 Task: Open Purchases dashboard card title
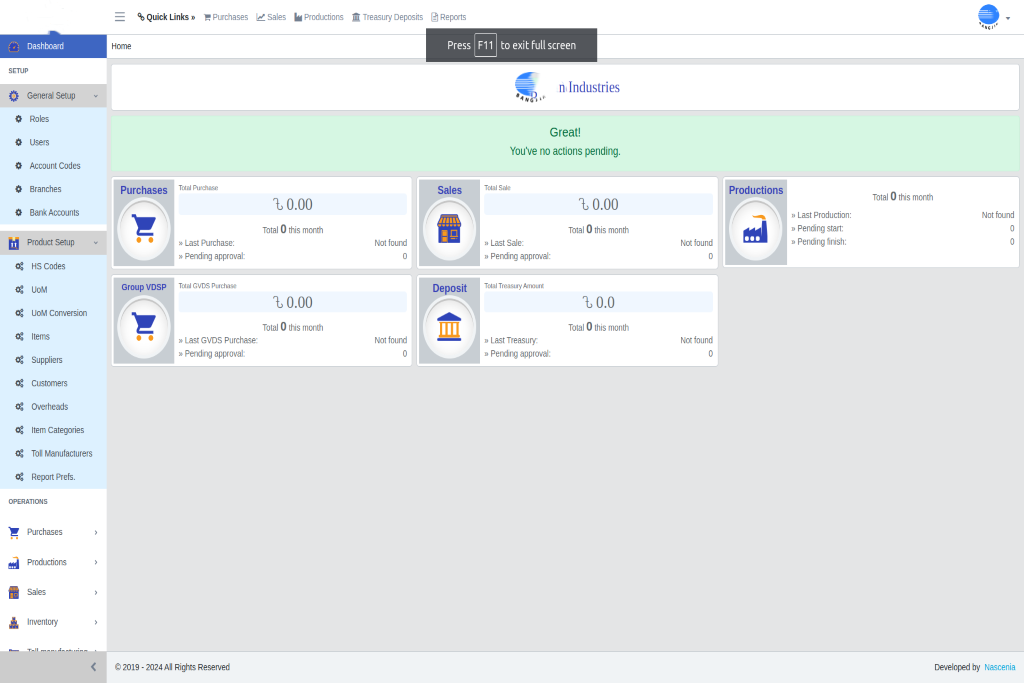(144, 190)
